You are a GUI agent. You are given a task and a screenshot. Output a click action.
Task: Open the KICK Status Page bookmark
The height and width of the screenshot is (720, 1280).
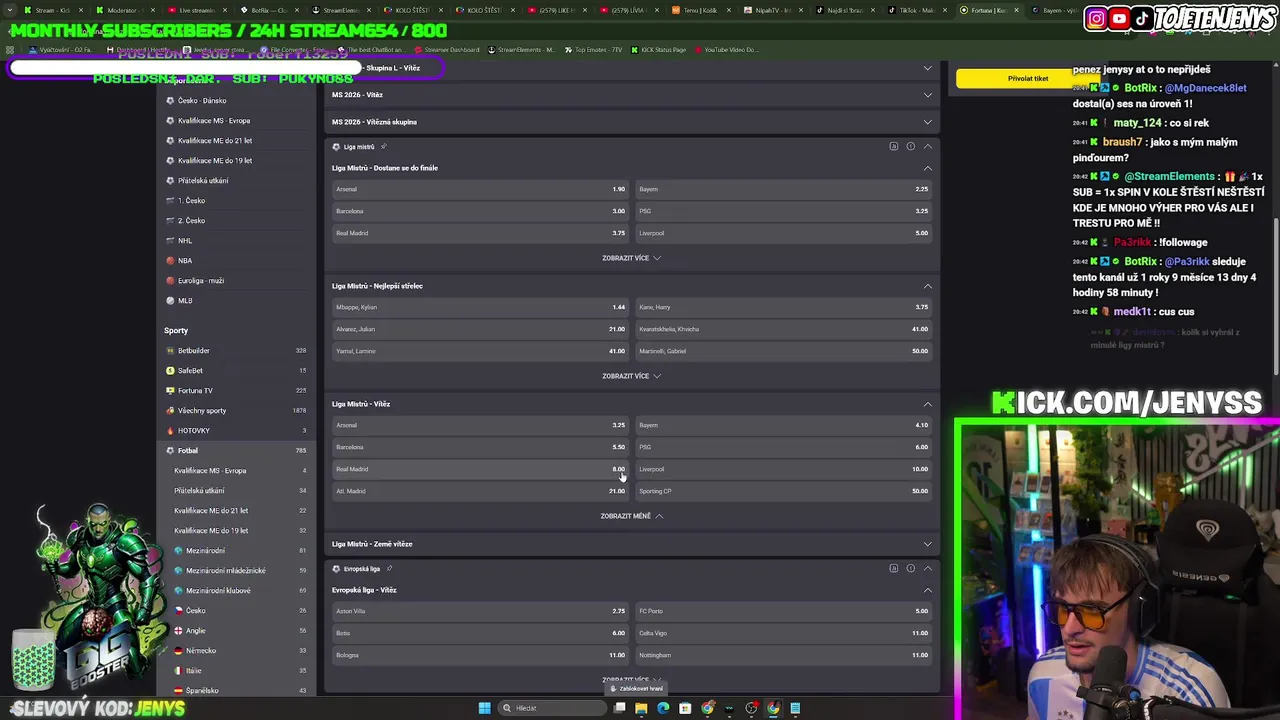659,50
